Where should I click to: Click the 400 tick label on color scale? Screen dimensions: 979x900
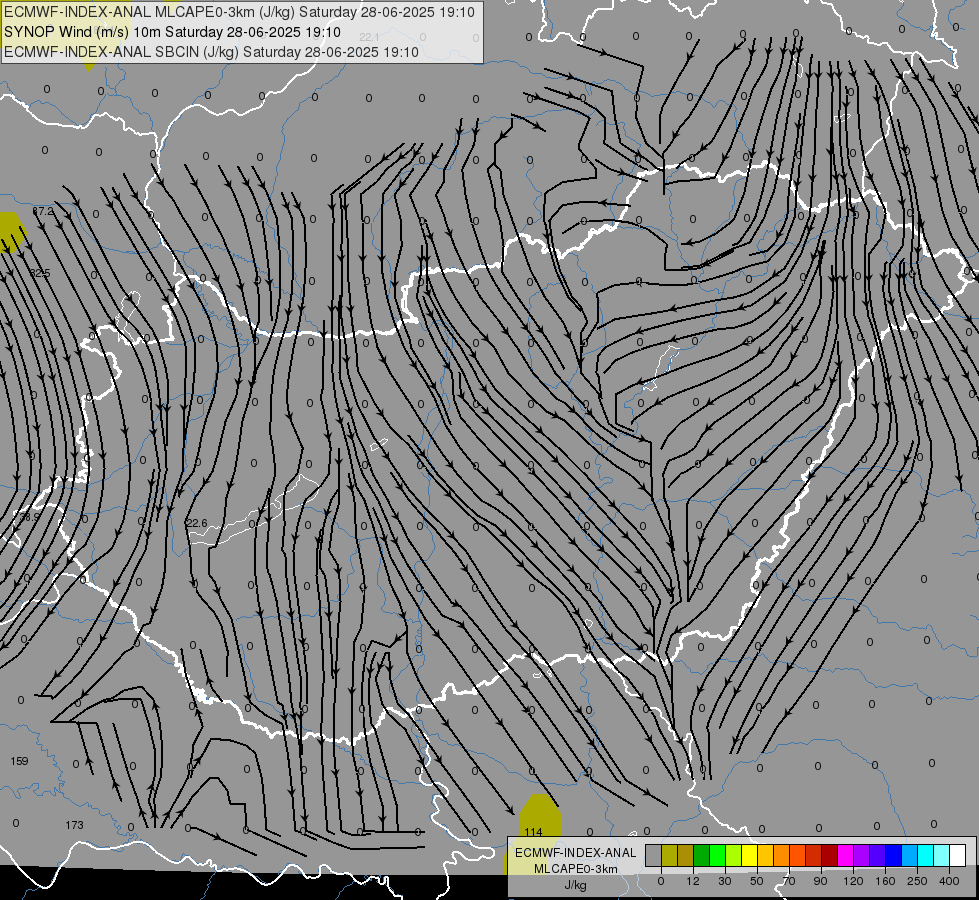coord(949,881)
